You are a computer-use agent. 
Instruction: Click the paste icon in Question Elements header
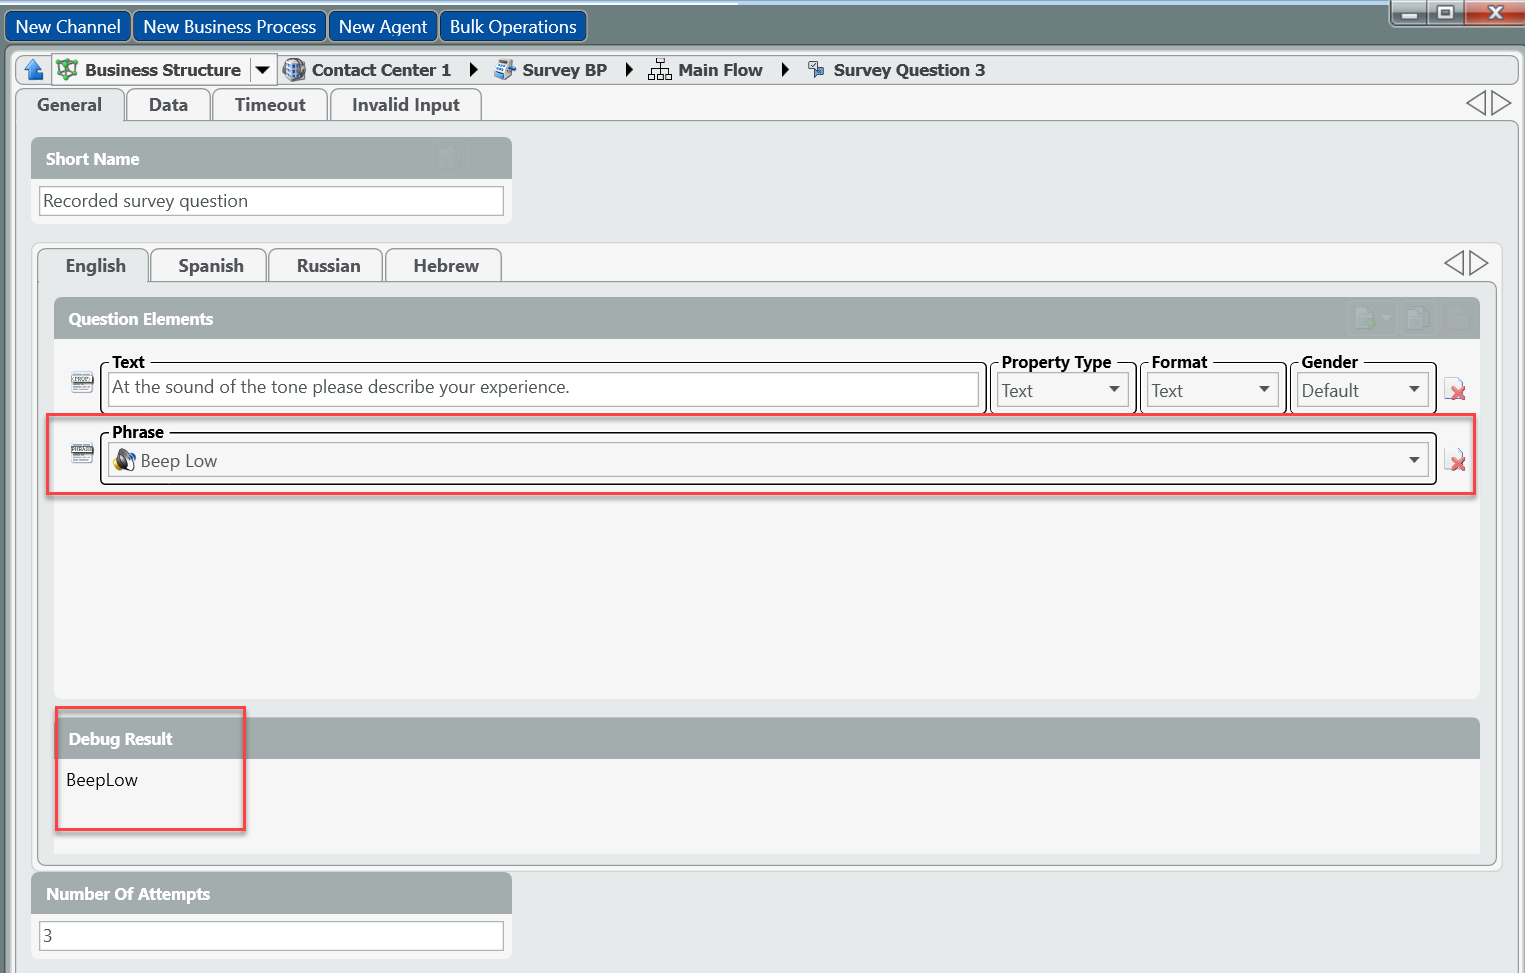tap(1458, 319)
